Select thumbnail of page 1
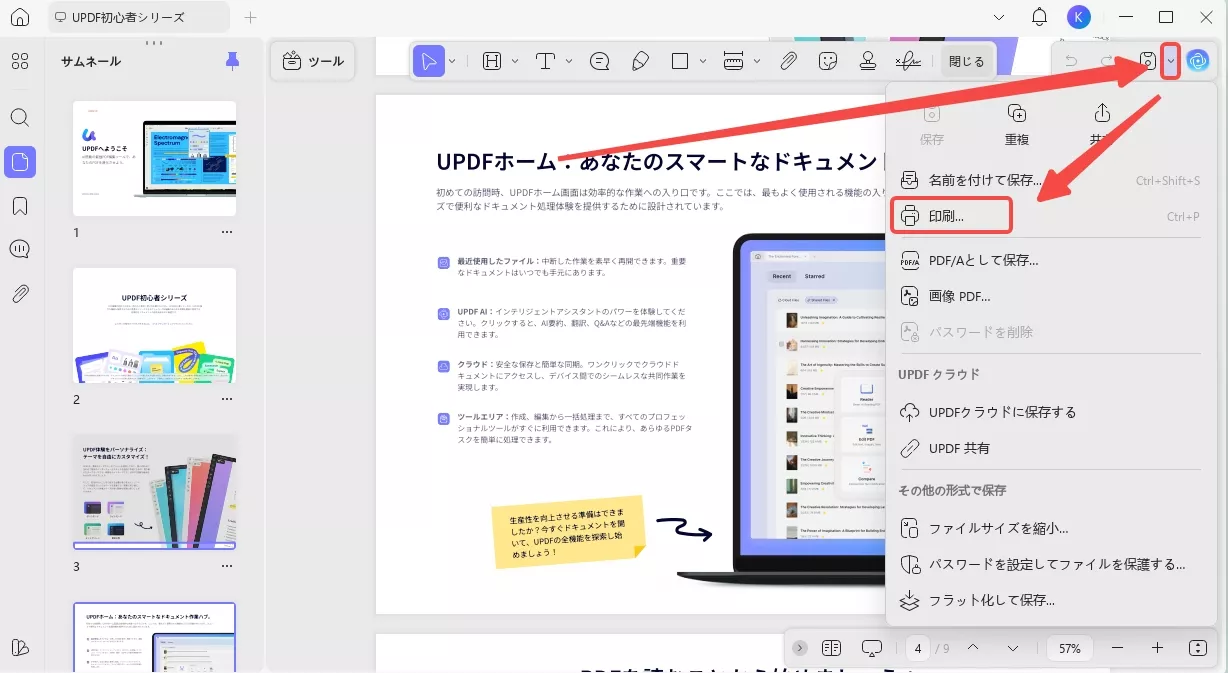The image size is (1228, 673). coord(155,158)
